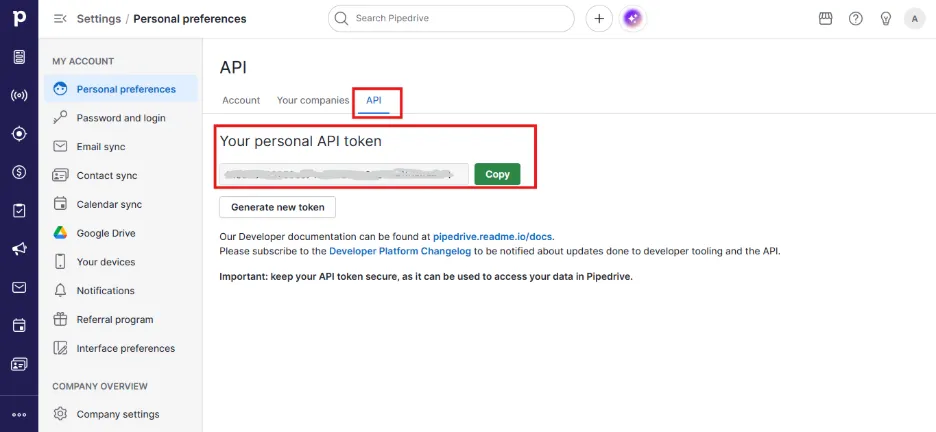Viewport: 936px width, 432px height.
Task: Click the COMPANY OVERVIEW section heading
Action: [x=100, y=386]
